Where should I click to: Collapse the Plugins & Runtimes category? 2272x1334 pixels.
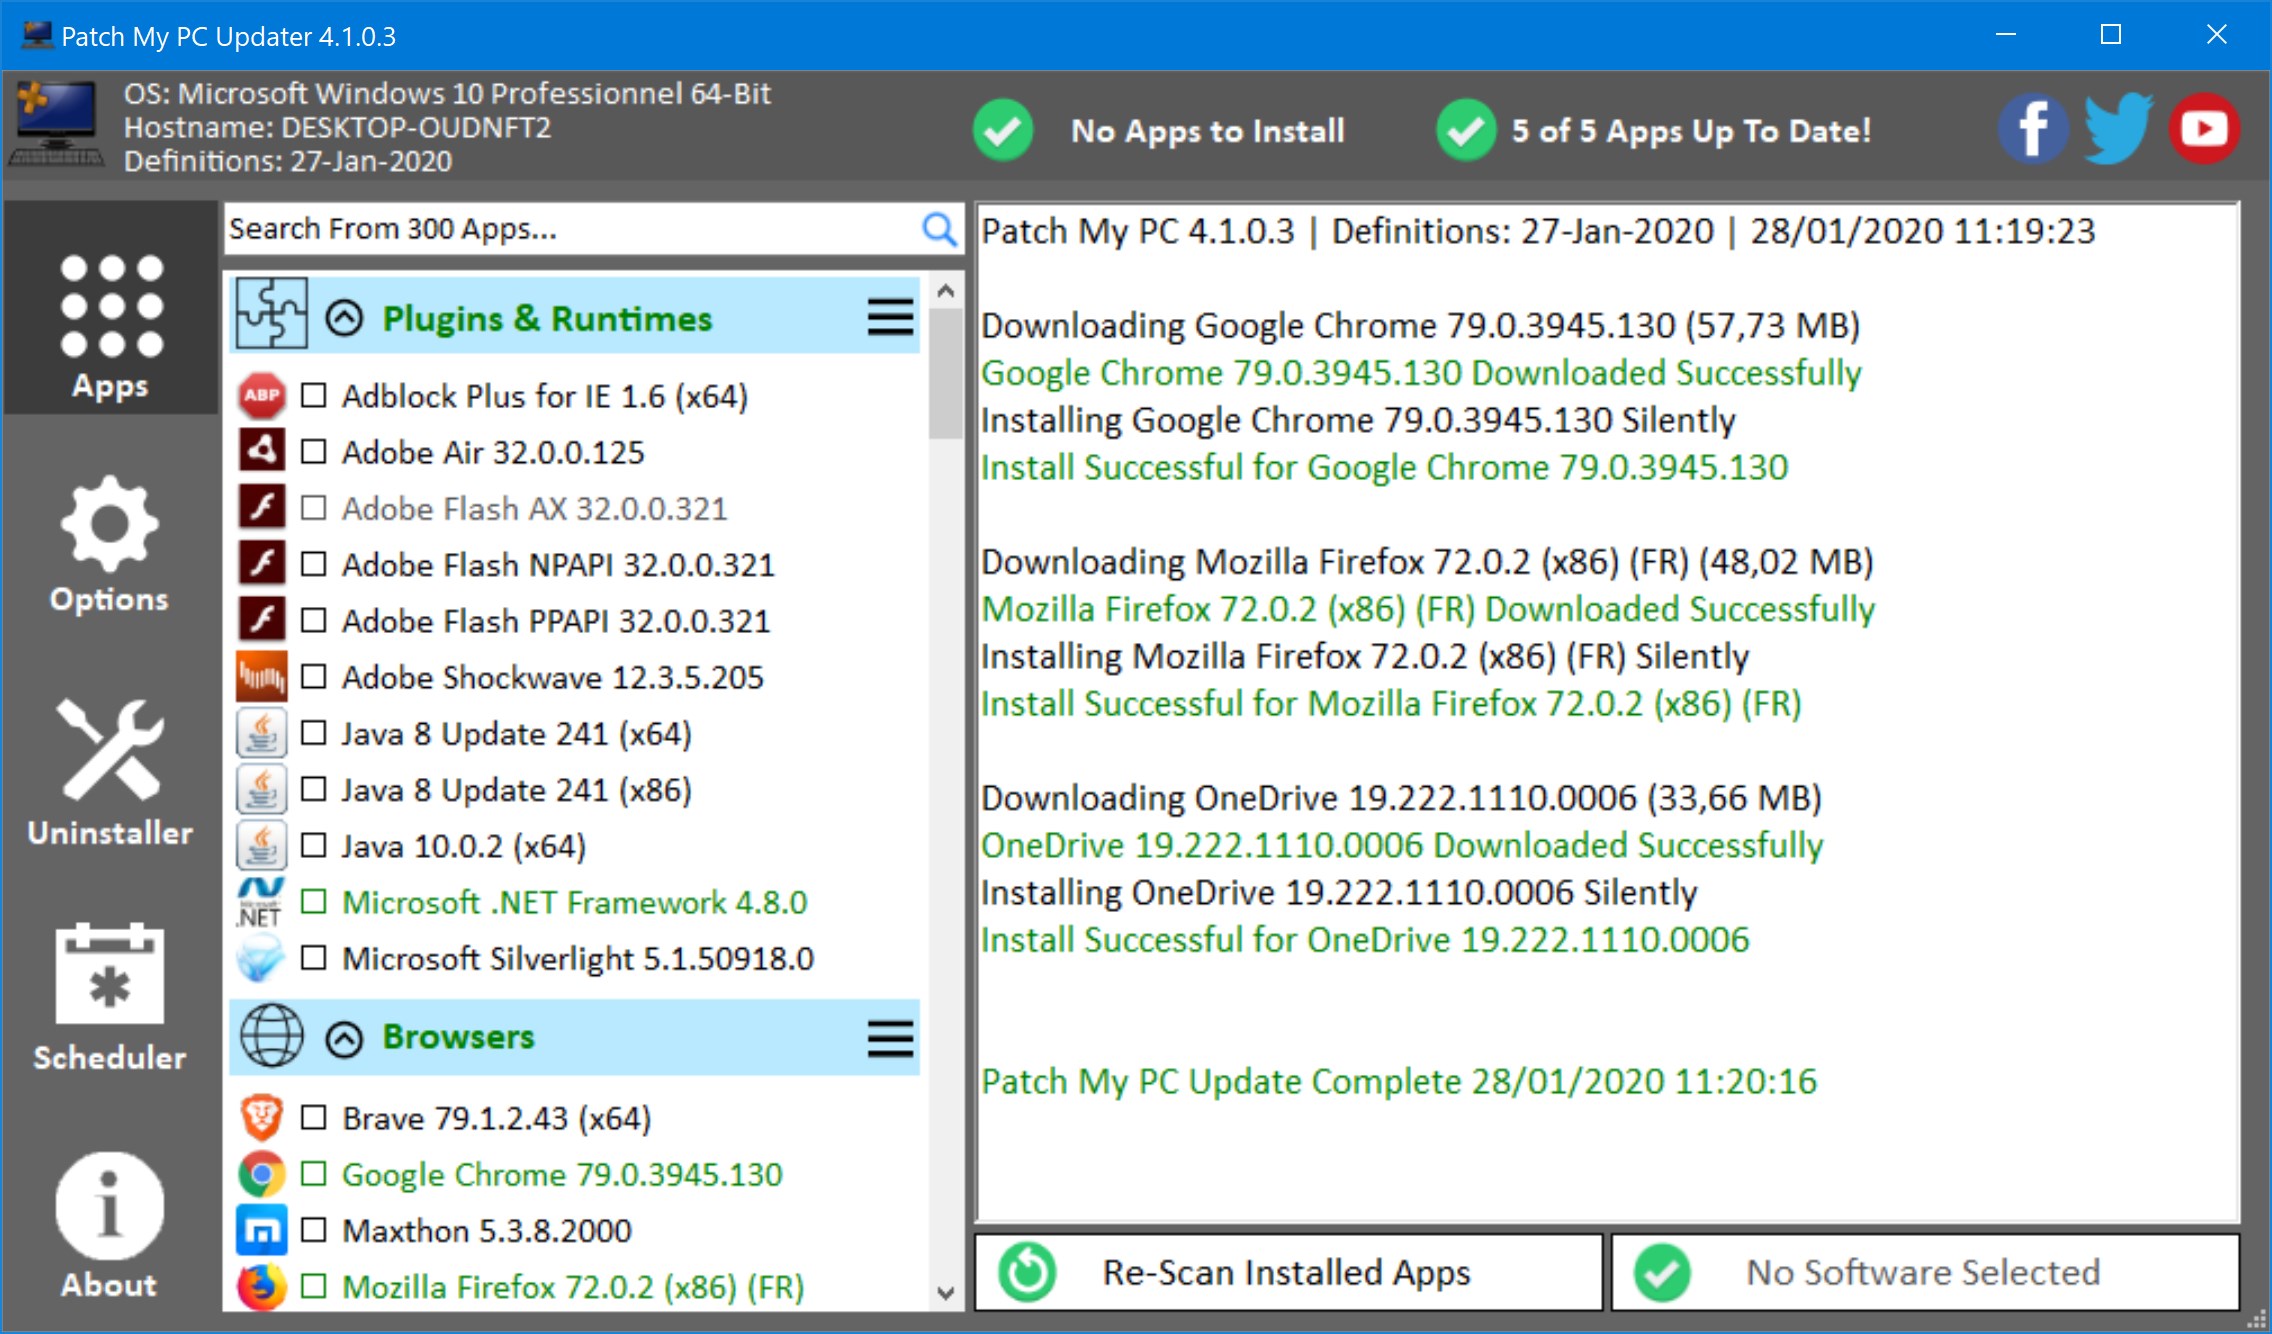coord(344,318)
